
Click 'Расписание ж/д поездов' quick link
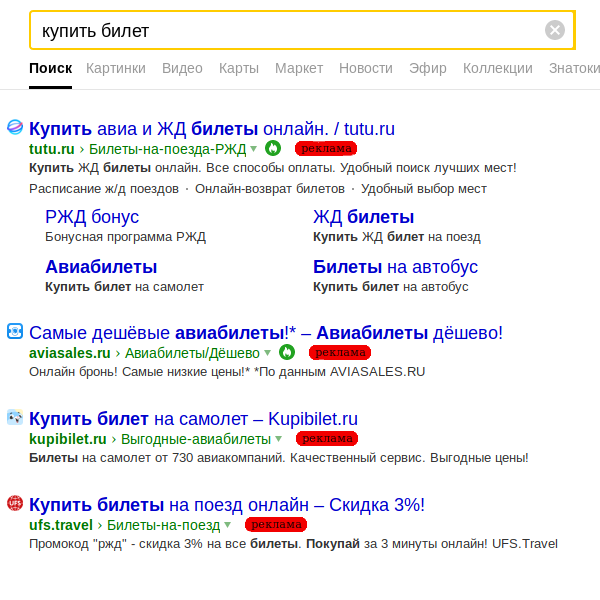click(104, 189)
